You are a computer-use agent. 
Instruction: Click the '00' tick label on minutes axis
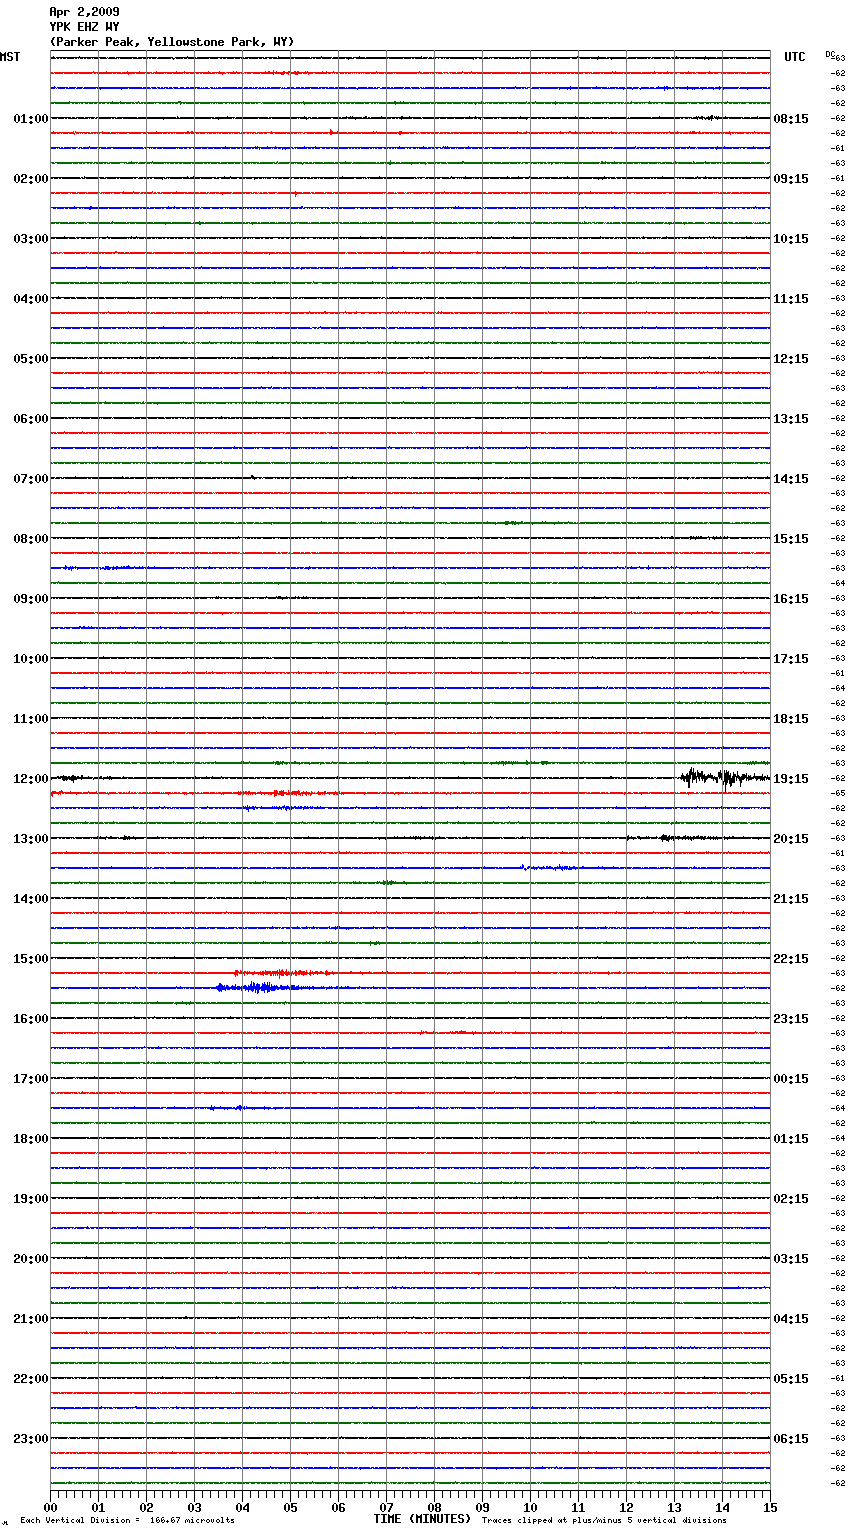click(x=50, y=1507)
